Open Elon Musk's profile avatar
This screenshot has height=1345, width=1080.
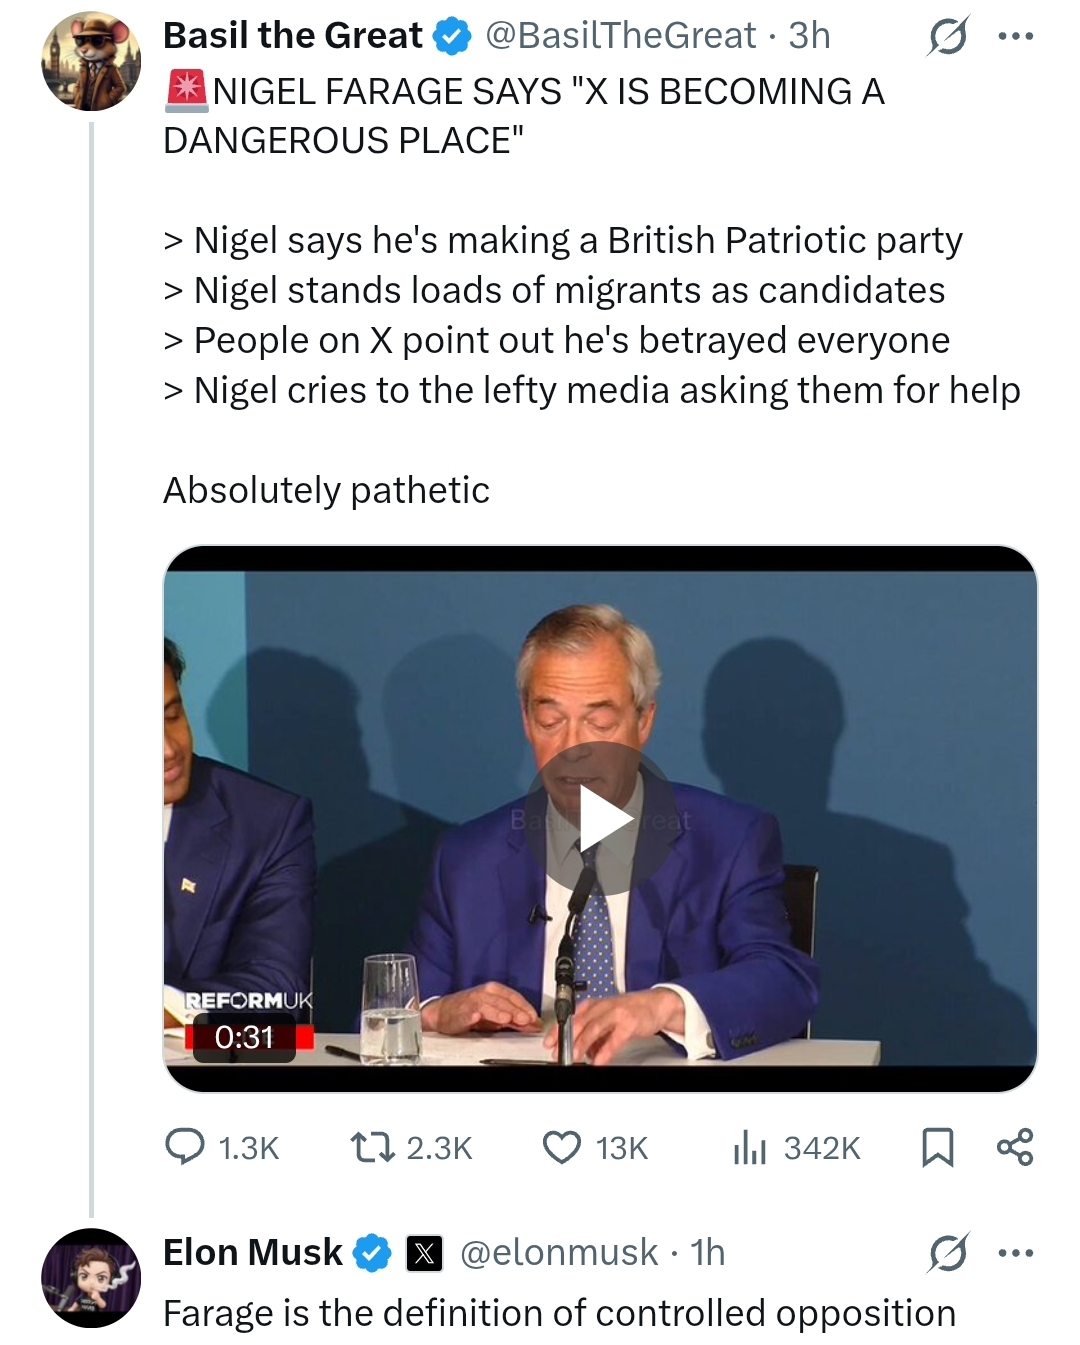(x=91, y=1278)
